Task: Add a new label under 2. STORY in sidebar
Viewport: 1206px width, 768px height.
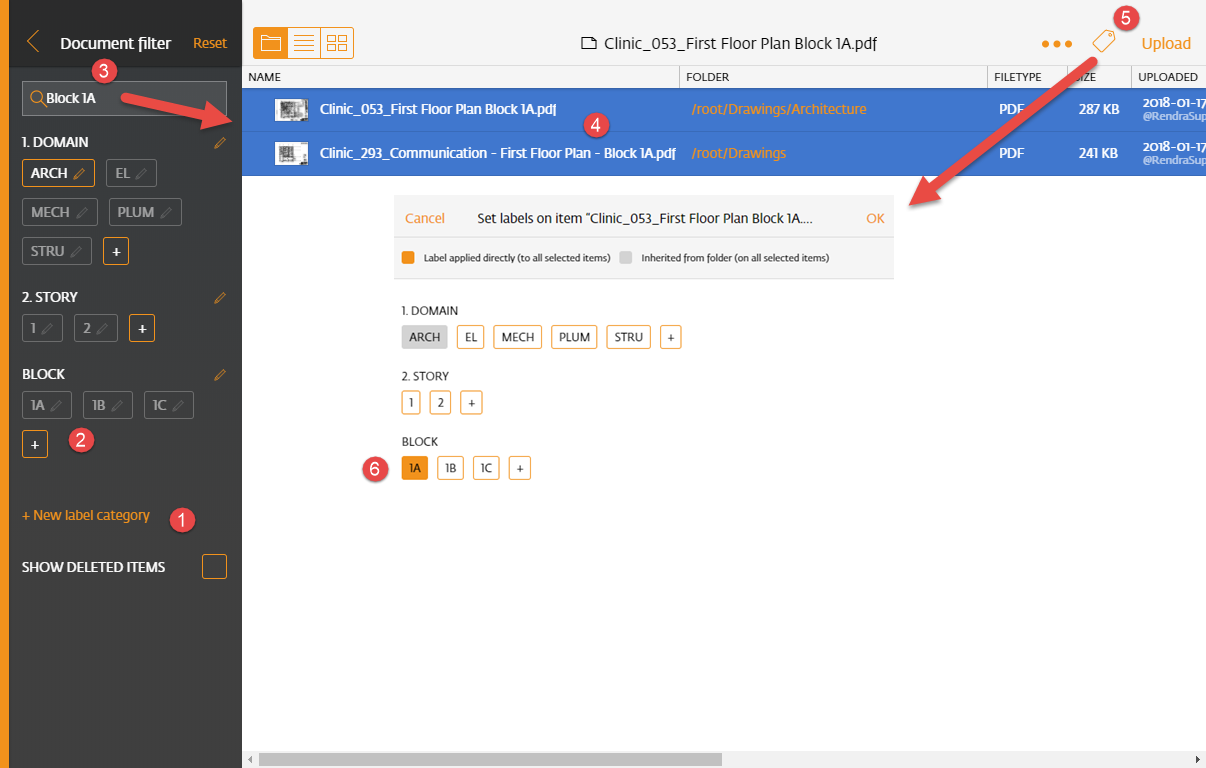Action: click(x=142, y=328)
